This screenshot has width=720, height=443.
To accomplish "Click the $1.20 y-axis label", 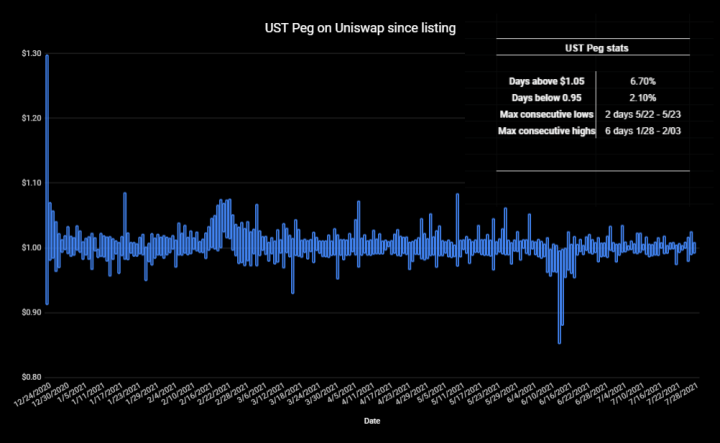I will click(32, 118).
